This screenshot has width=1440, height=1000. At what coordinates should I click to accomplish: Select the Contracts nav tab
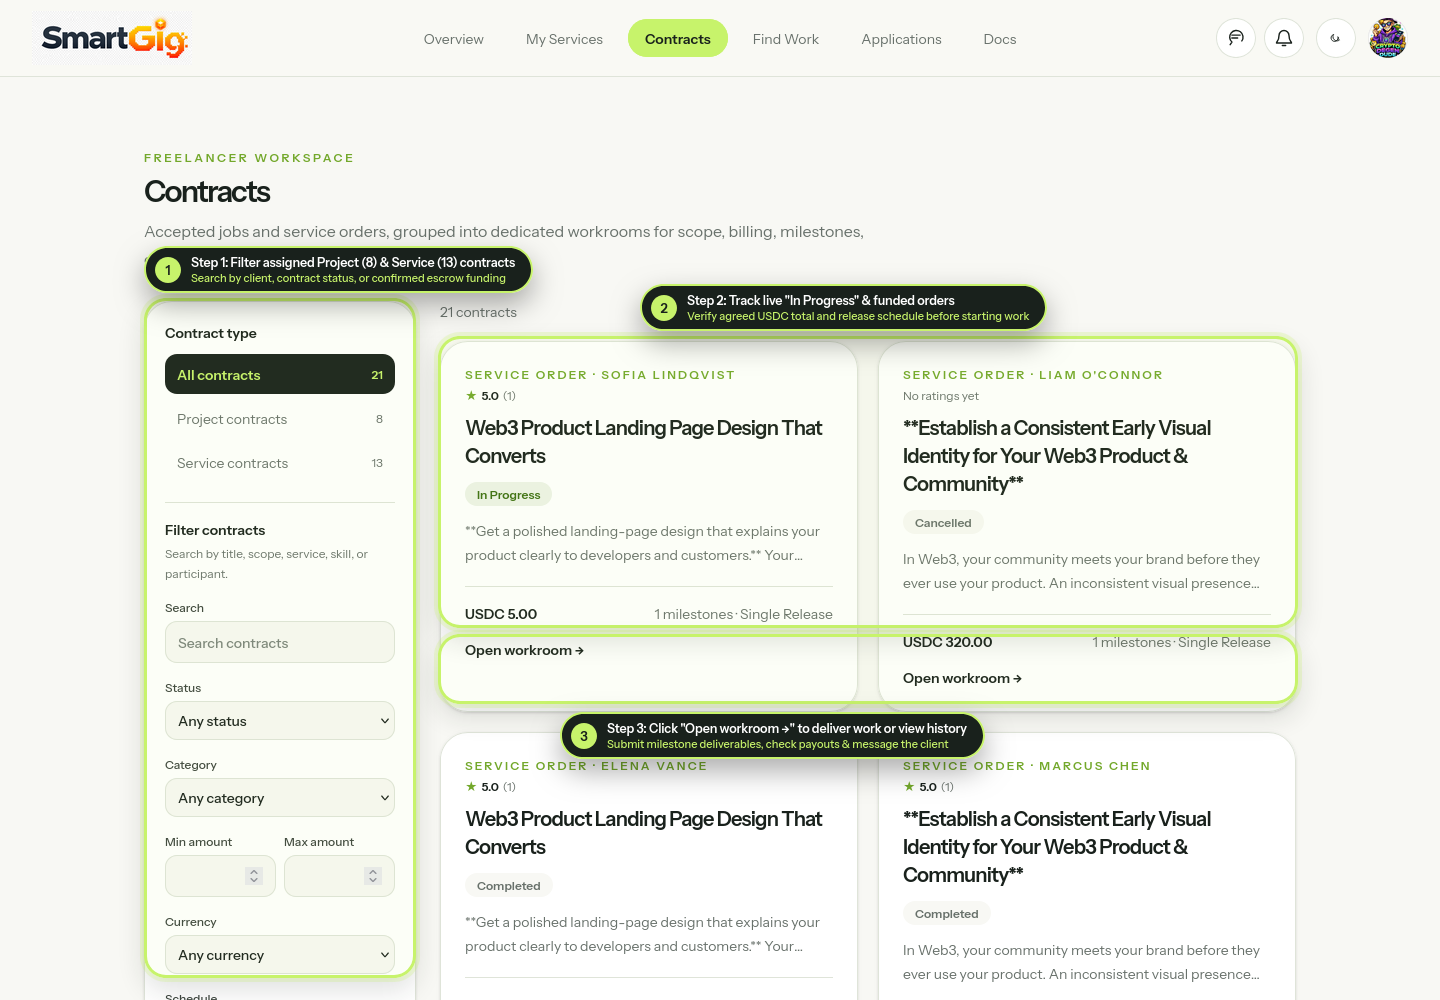pyautogui.click(x=678, y=39)
